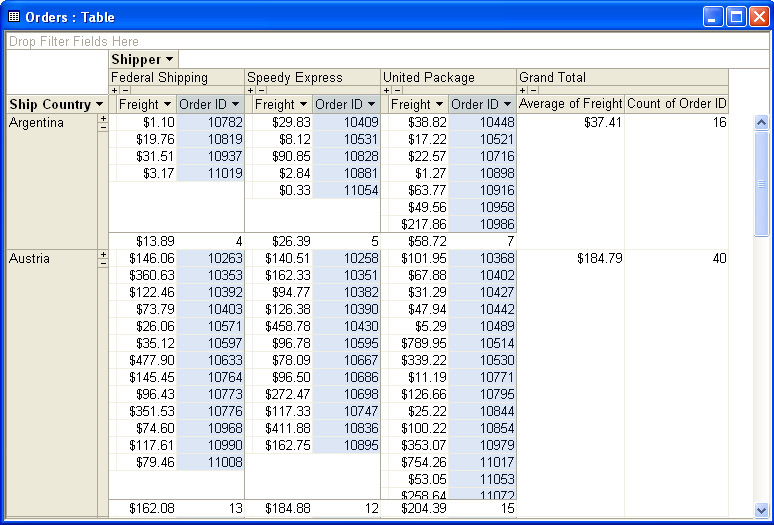The image size is (774, 525).
Task: Collapse details under United Package
Action: [396, 90]
